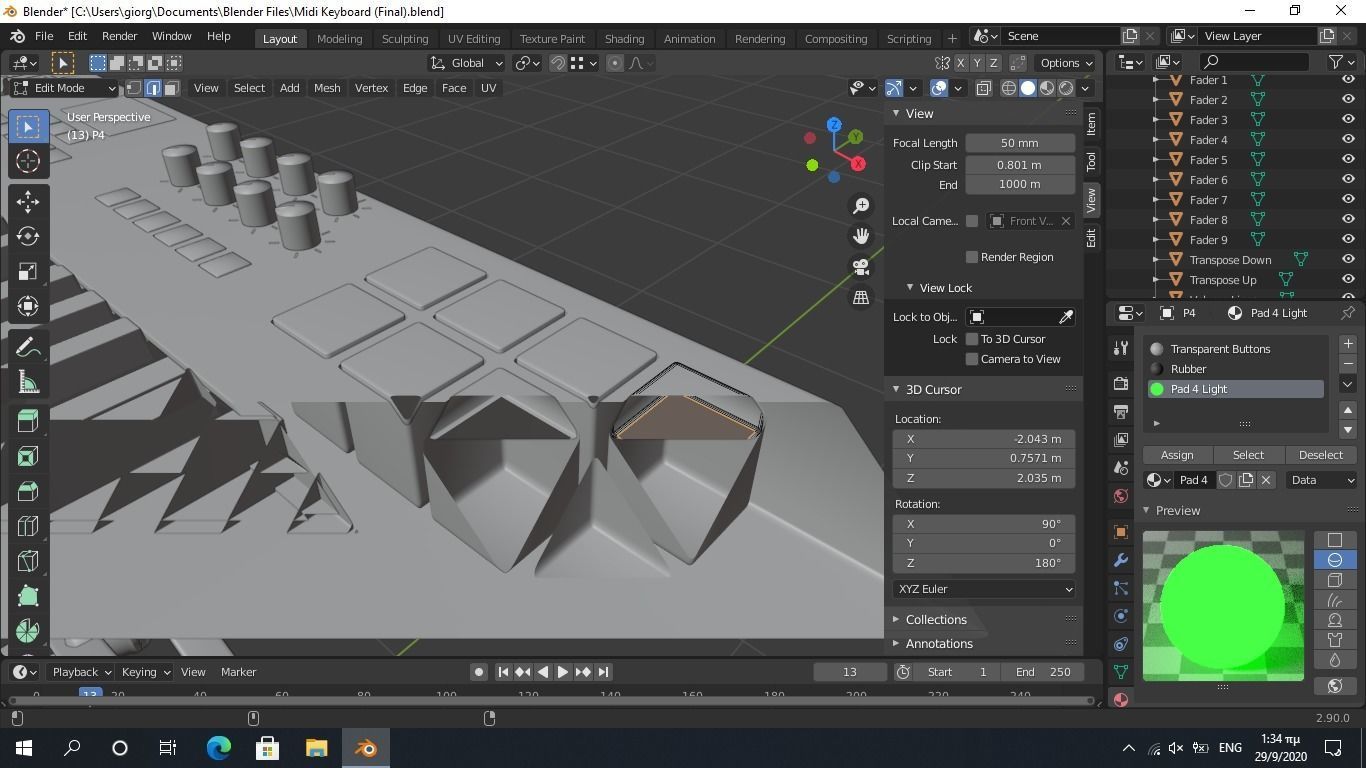The height and width of the screenshot is (768, 1366).
Task: Click the zoom magnifier viewport icon
Action: pyautogui.click(x=861, y=206)
